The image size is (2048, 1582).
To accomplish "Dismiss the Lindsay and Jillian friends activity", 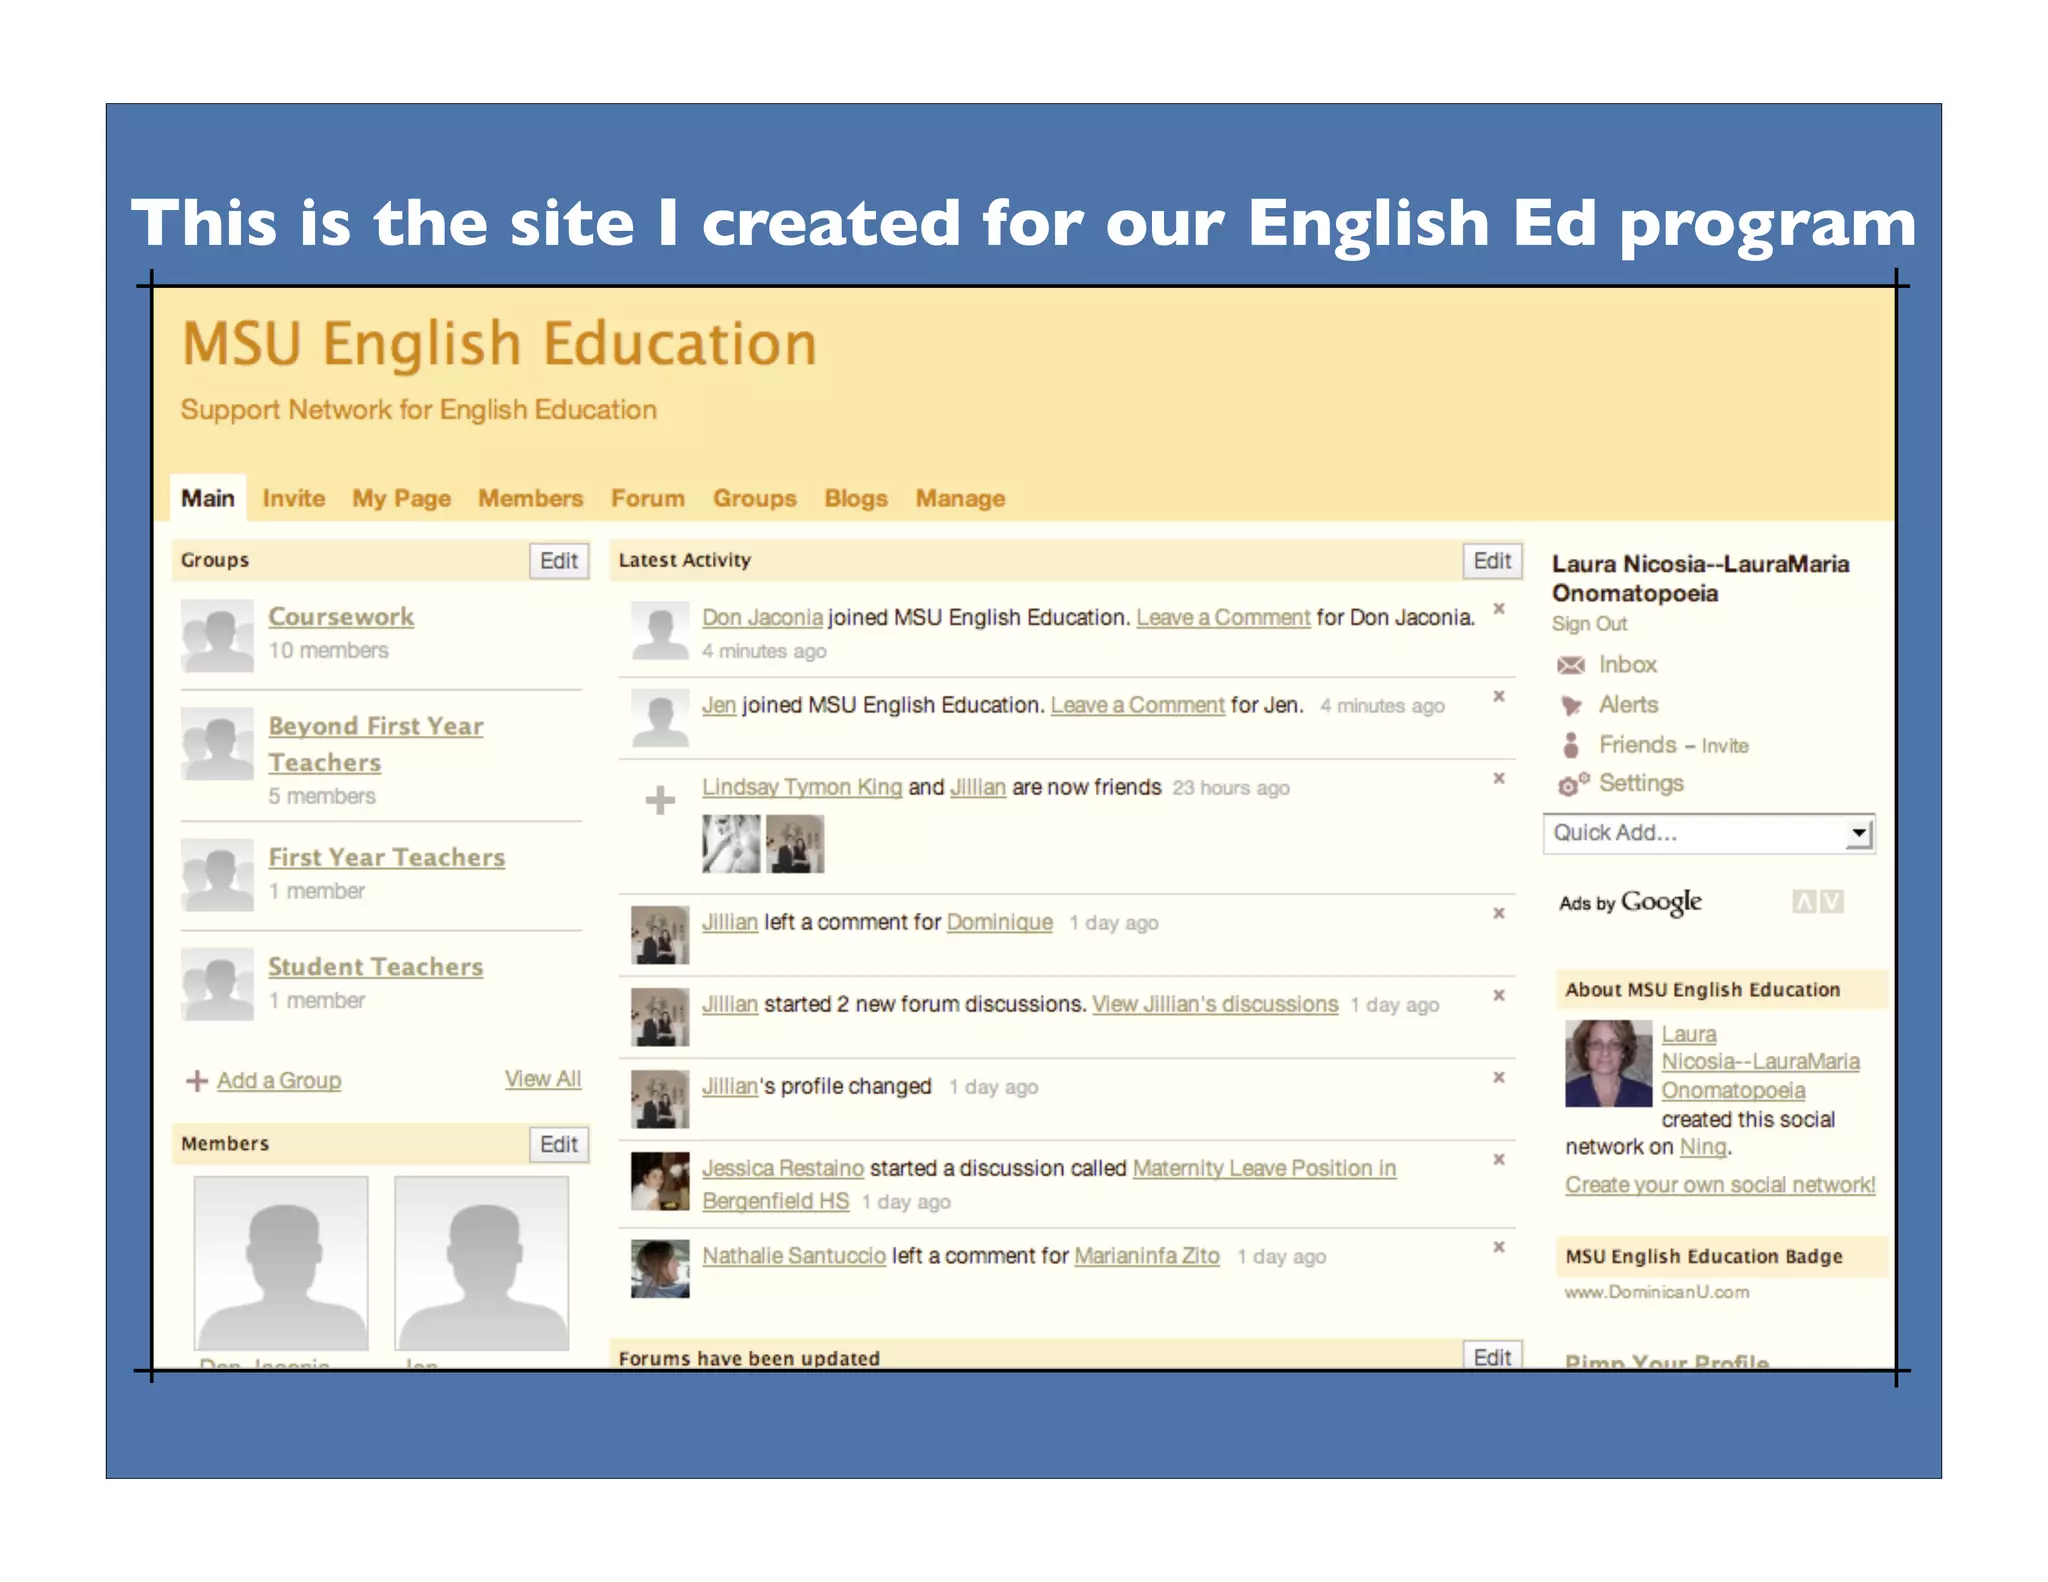I will tap(1499, 778).
